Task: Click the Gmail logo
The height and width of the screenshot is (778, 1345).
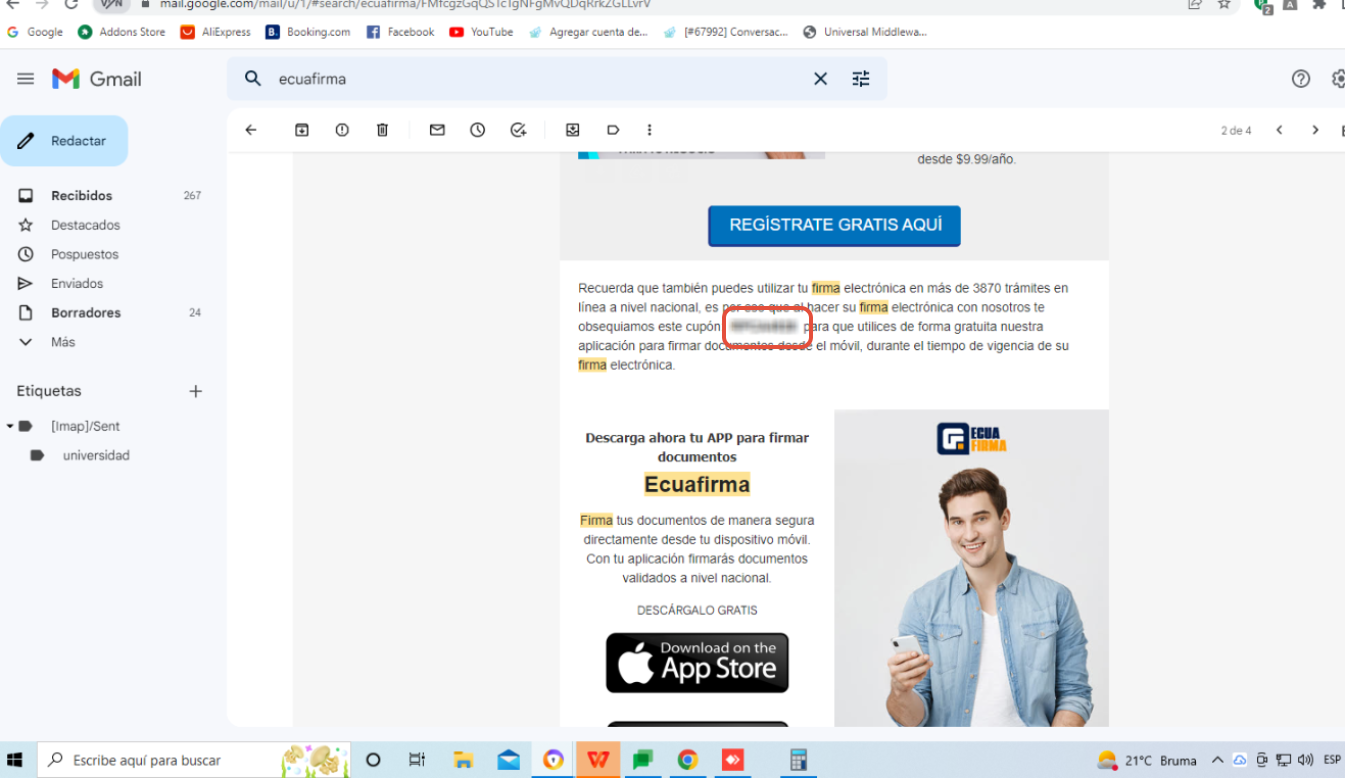Action: point(97,79)
